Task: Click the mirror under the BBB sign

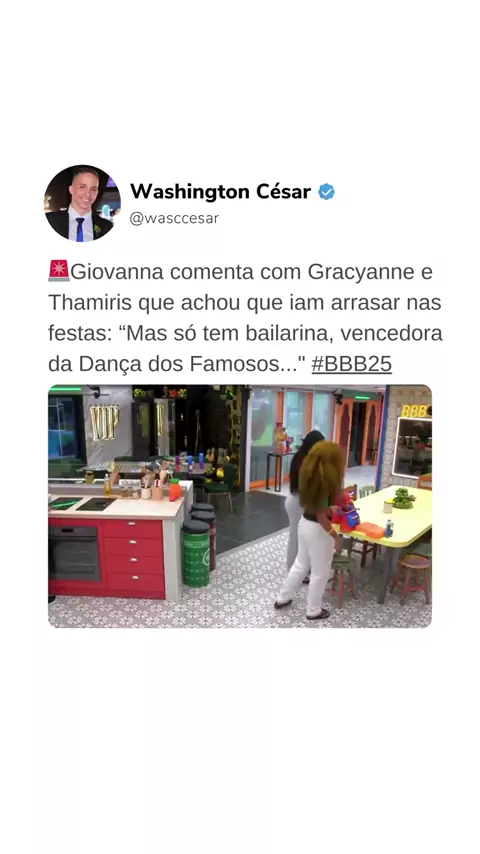Action: (x=412, y=447)
